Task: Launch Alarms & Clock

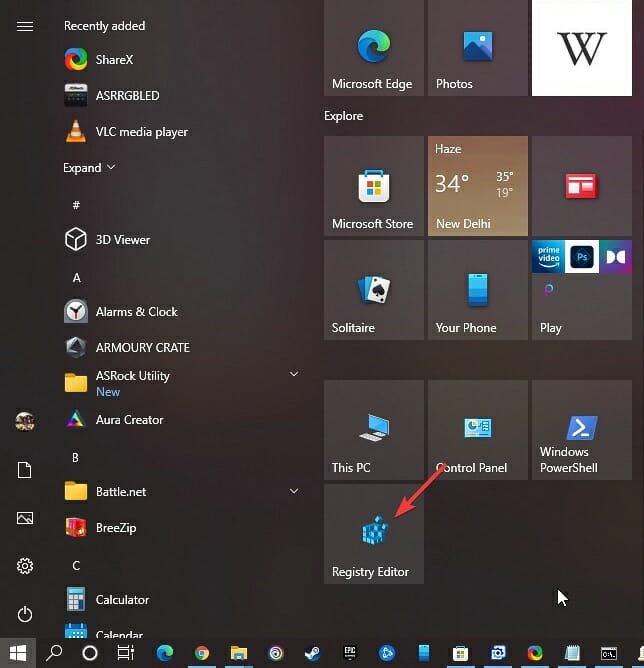Action: tap(121, 311)
